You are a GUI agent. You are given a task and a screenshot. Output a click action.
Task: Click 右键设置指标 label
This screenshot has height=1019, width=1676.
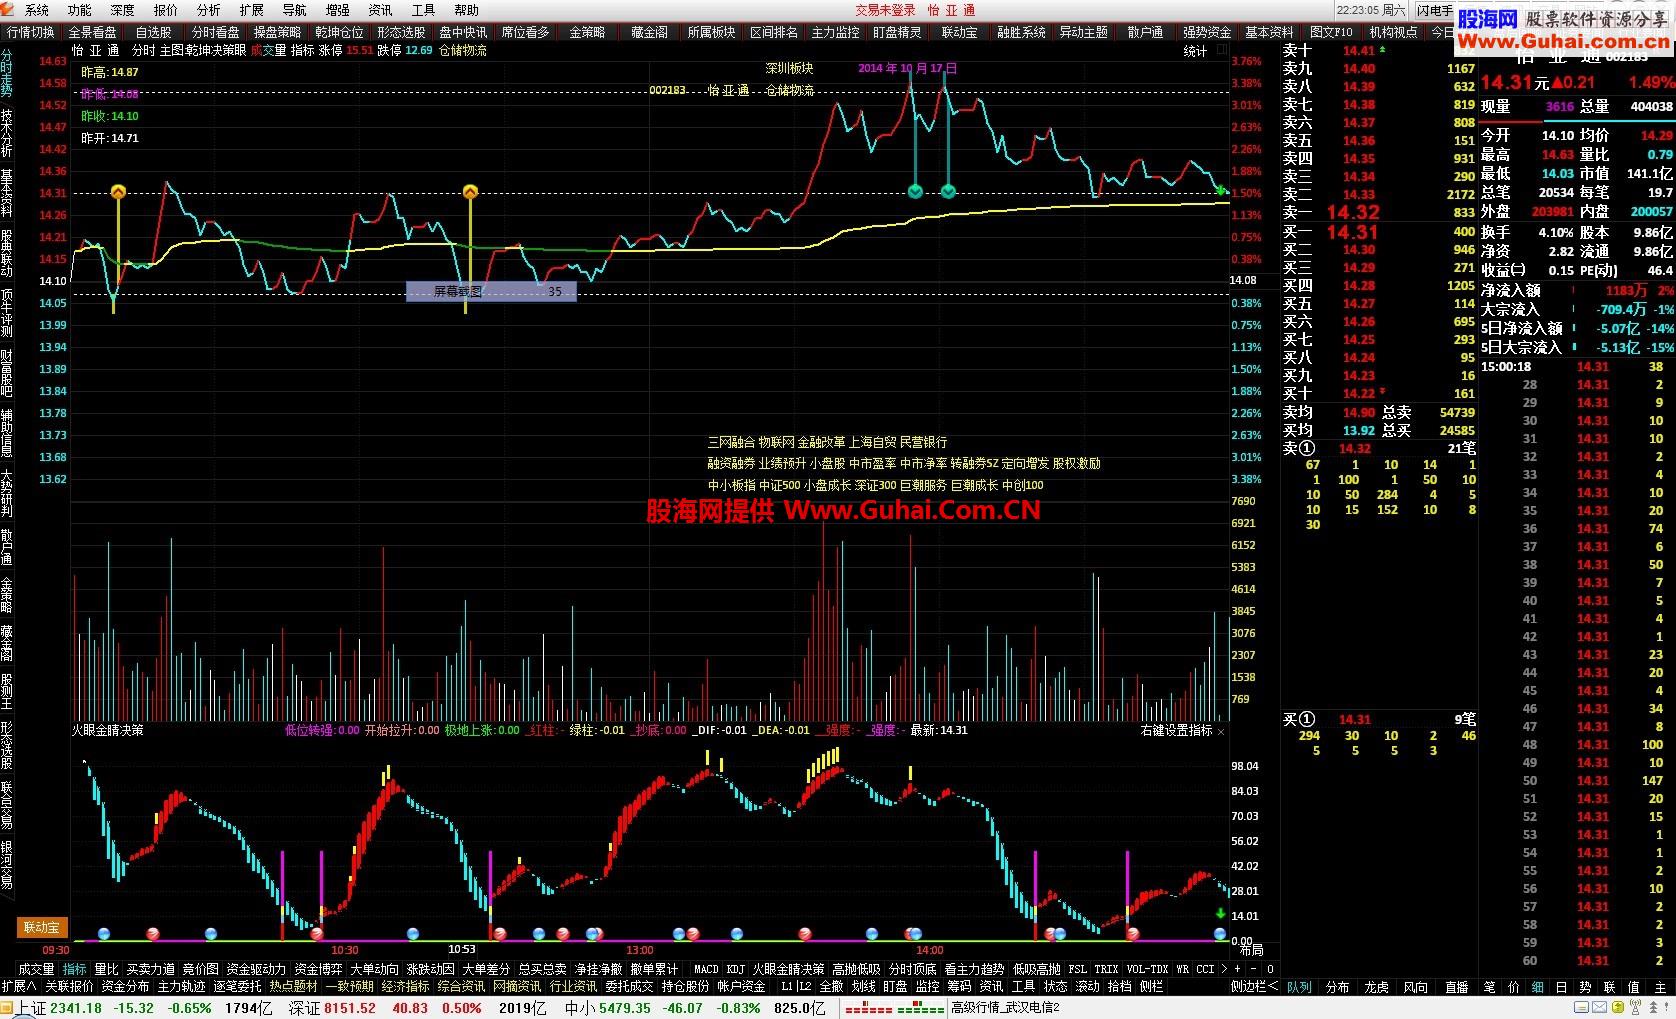(1176, 731)
